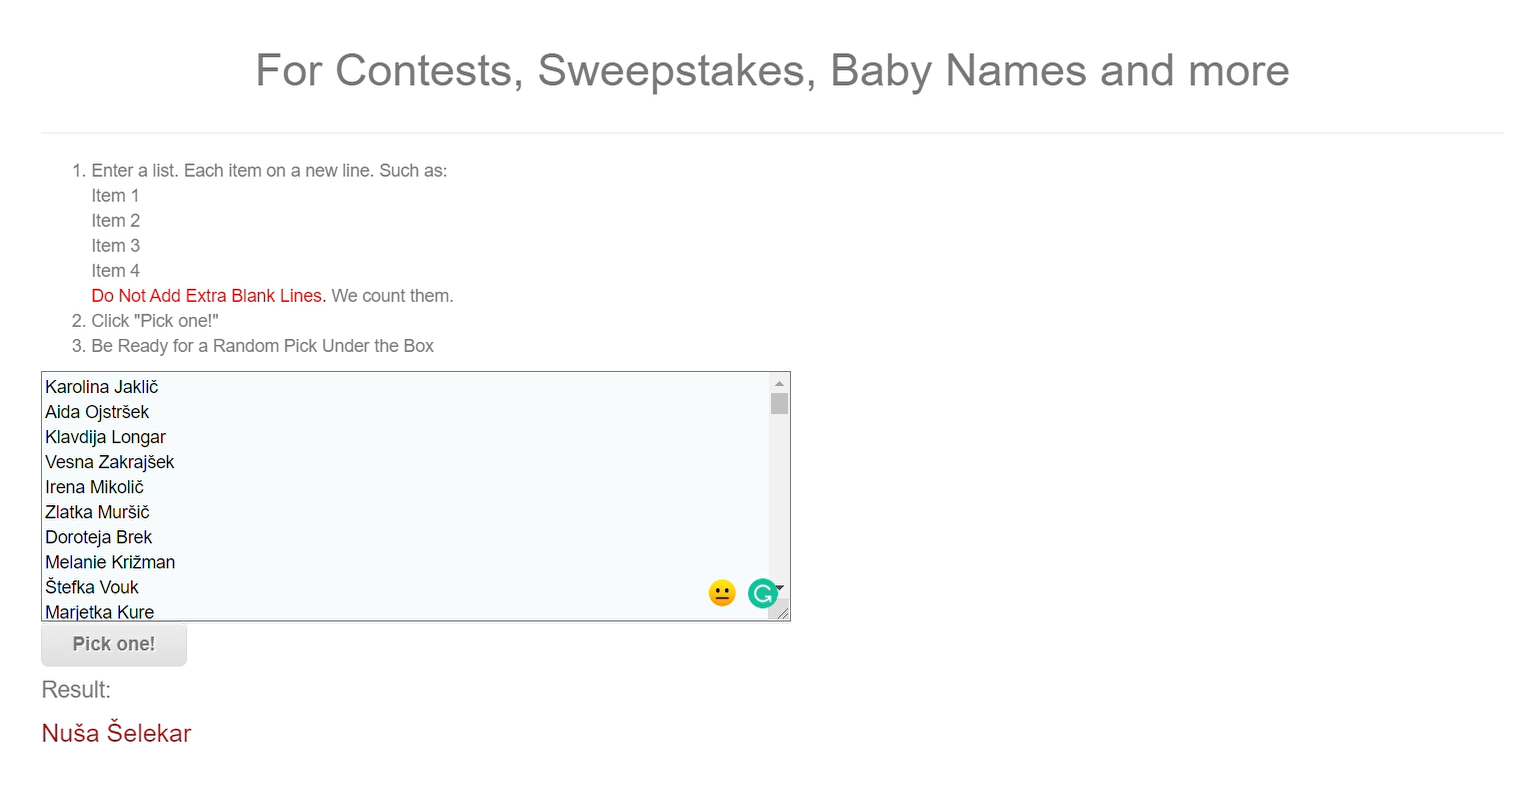Set cursor on the "Zlatka Muršič" line
Image resolution: width=1525 pixels, height=811 pixels.
(97, 512)
